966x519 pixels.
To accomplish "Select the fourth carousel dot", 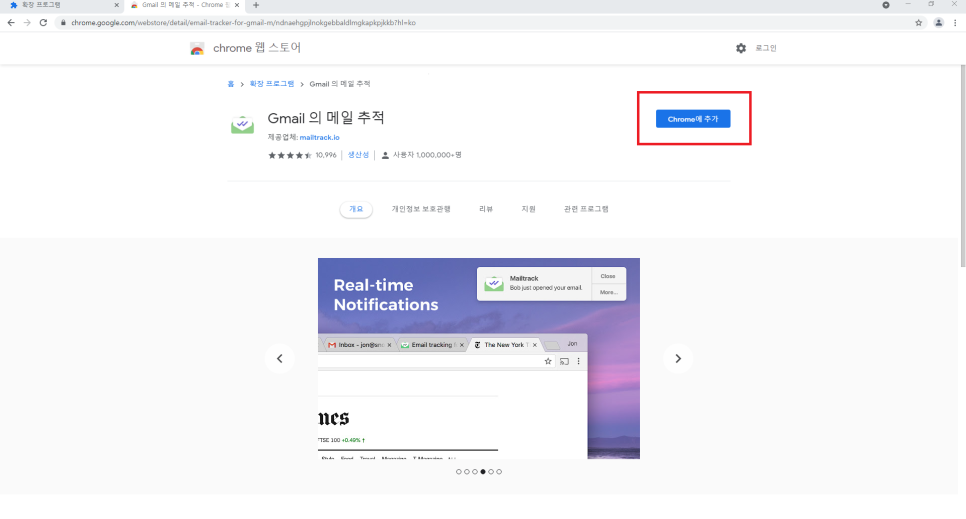I will tap(483, 472).
